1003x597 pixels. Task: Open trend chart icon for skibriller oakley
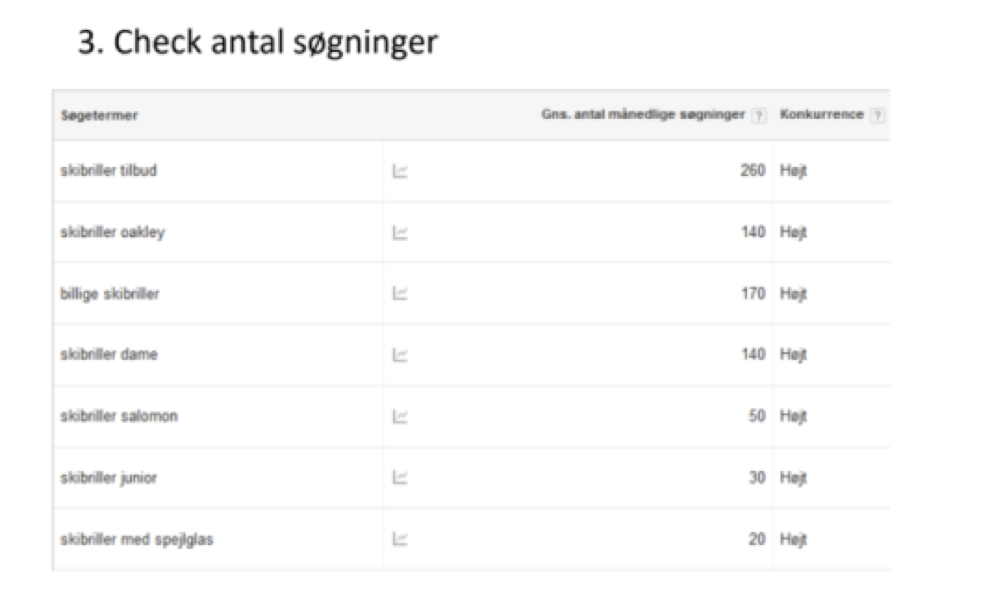tap(400, 232)
